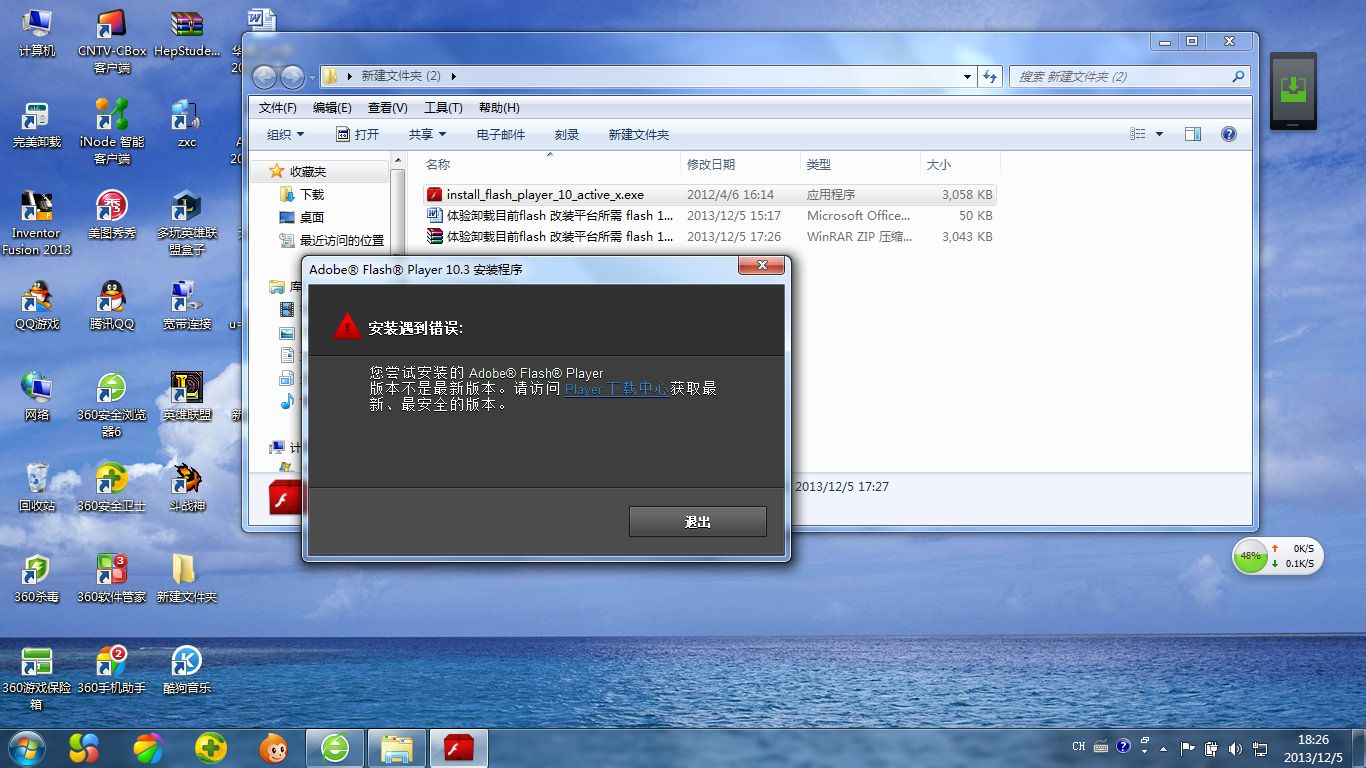This screenshot has height=768, width=1366.
Task: Click the explorer Back arrow button
Action: coord(265,76)
